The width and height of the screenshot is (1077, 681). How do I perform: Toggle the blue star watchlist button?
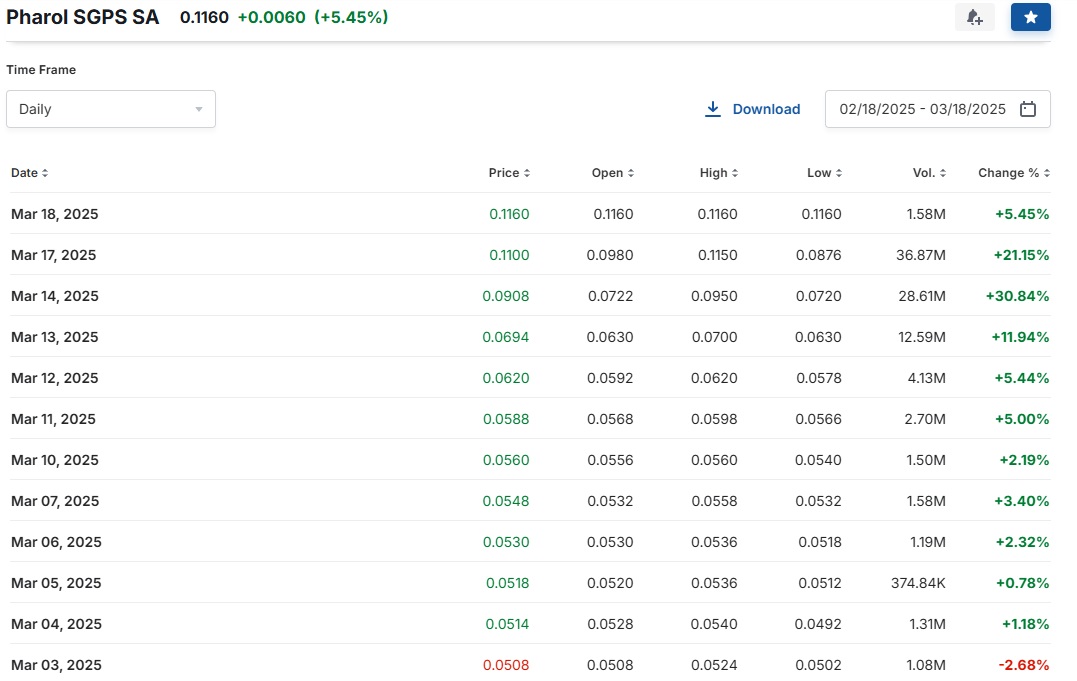[x=1030, y=17]
